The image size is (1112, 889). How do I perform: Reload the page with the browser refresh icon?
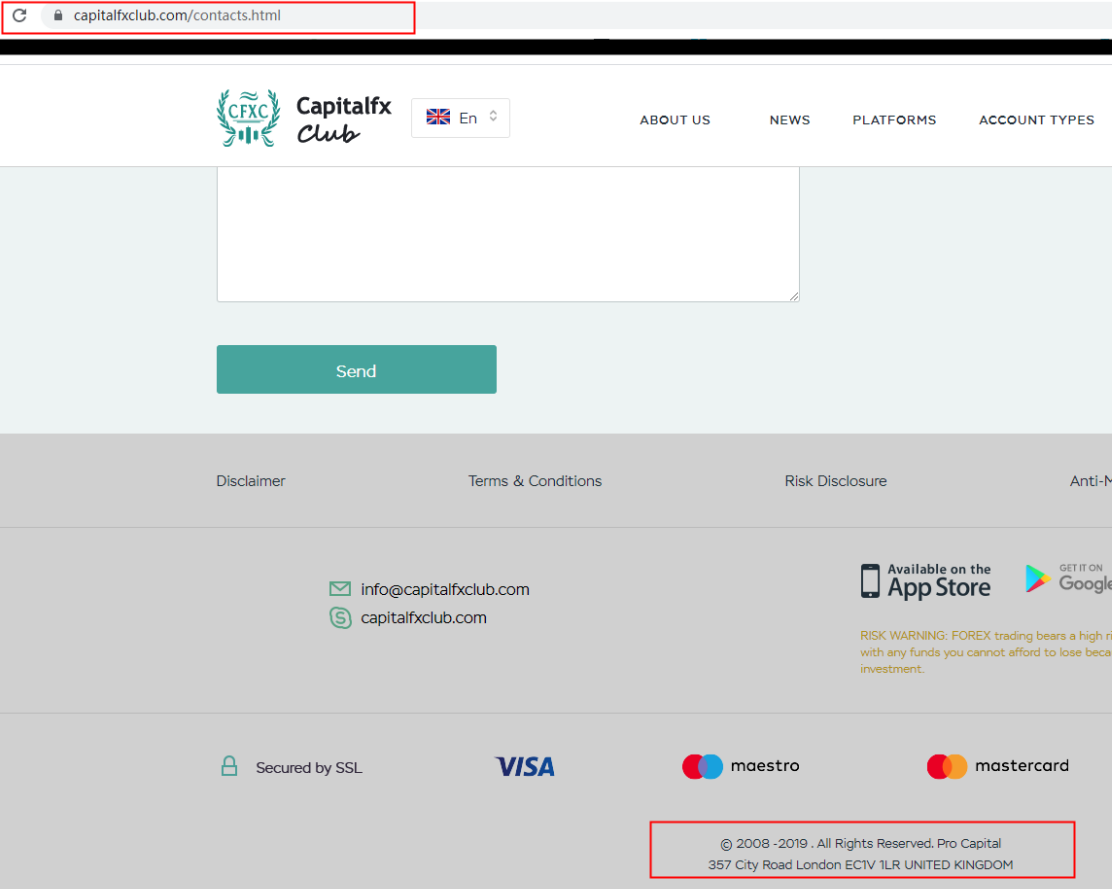pyautogui.click(x=20, y=15)
